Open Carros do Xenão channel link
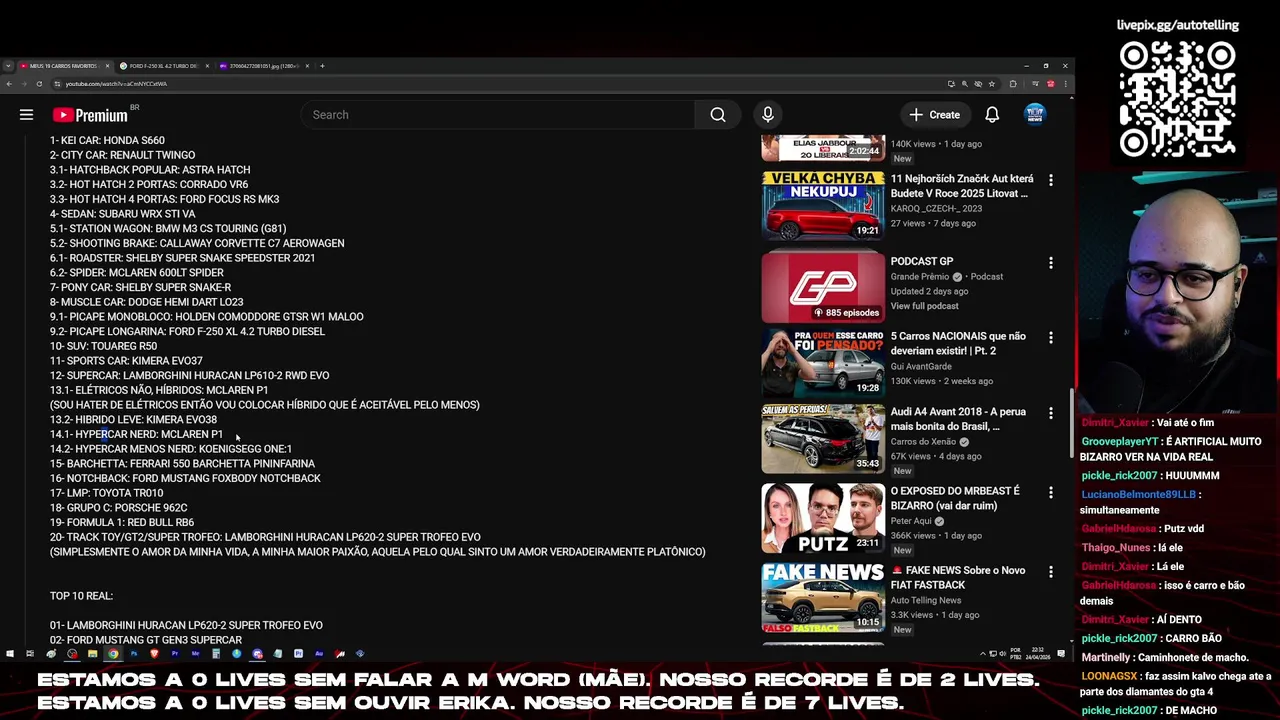 point(923,442)
